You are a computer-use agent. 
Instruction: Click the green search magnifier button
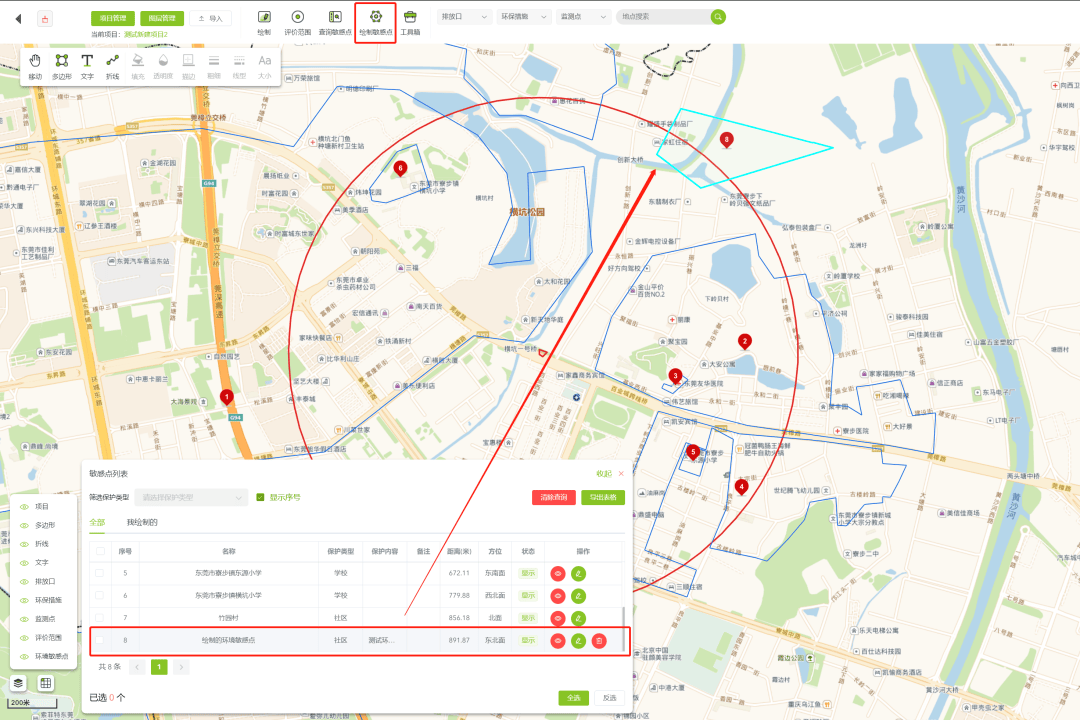click(x=718, y=17)
